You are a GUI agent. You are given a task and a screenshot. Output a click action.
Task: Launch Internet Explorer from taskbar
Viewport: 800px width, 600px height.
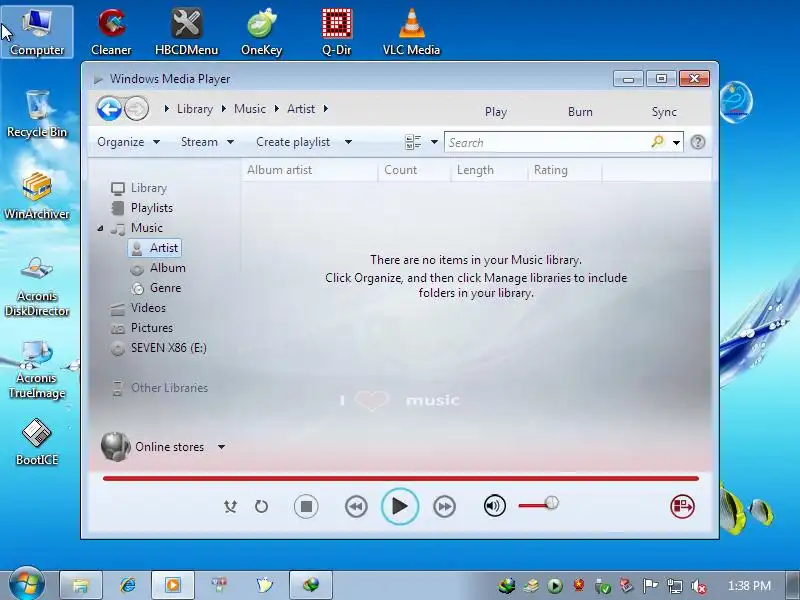click(x=127, y=585)
